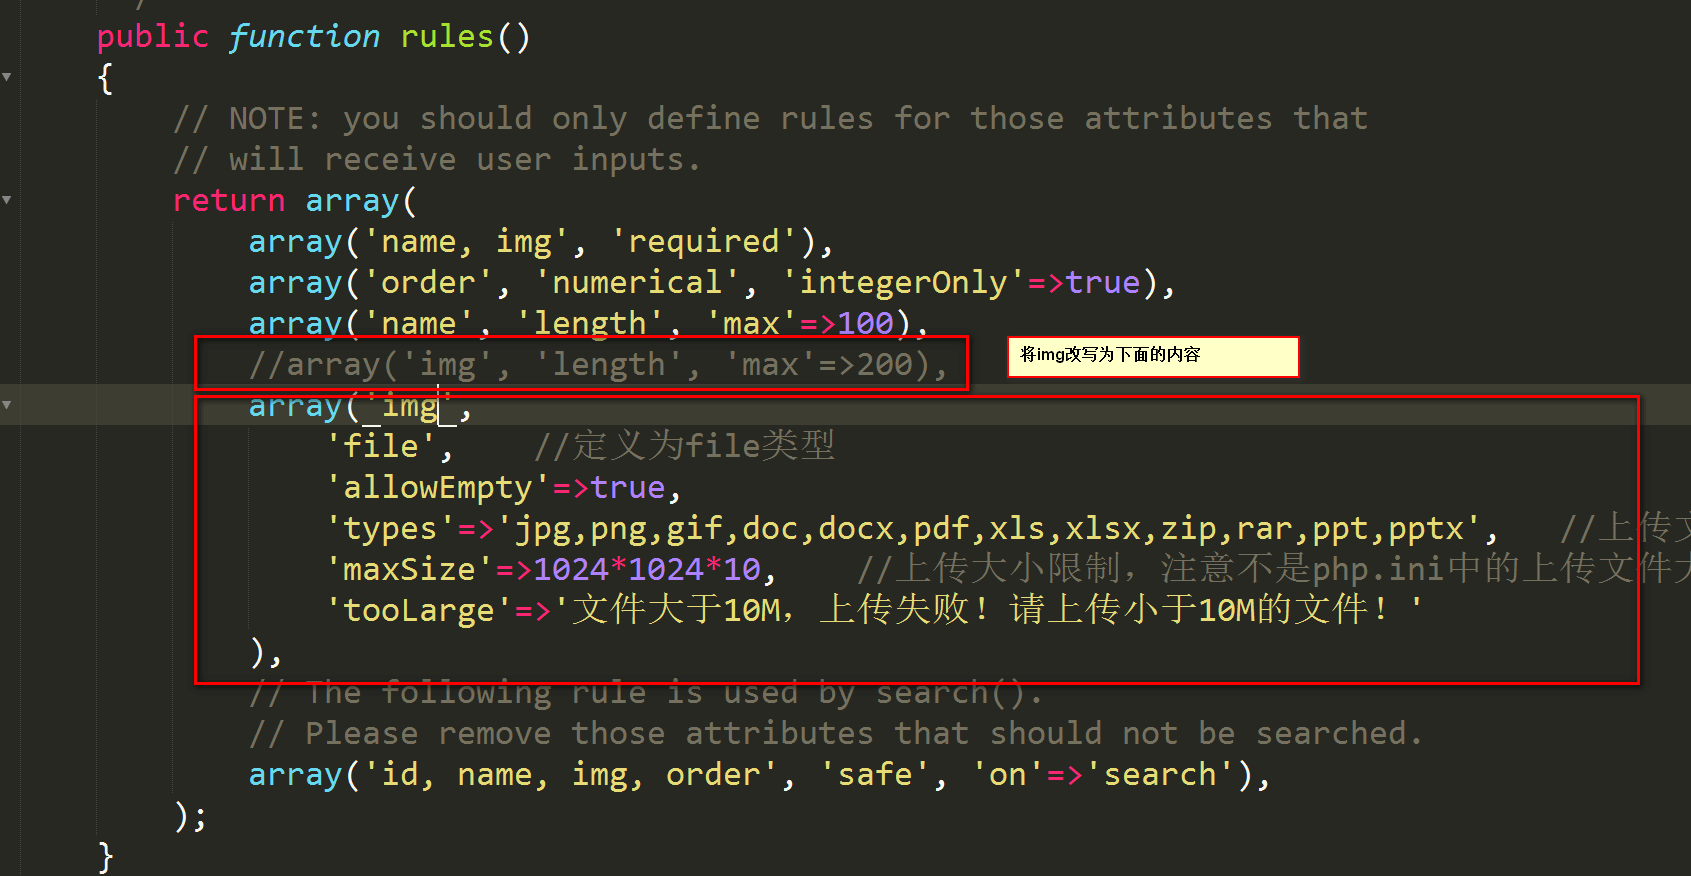This screenshot has width=1691, height=876.
Task: Click the ');' line closing the return array
Action: tap(191, 816)
